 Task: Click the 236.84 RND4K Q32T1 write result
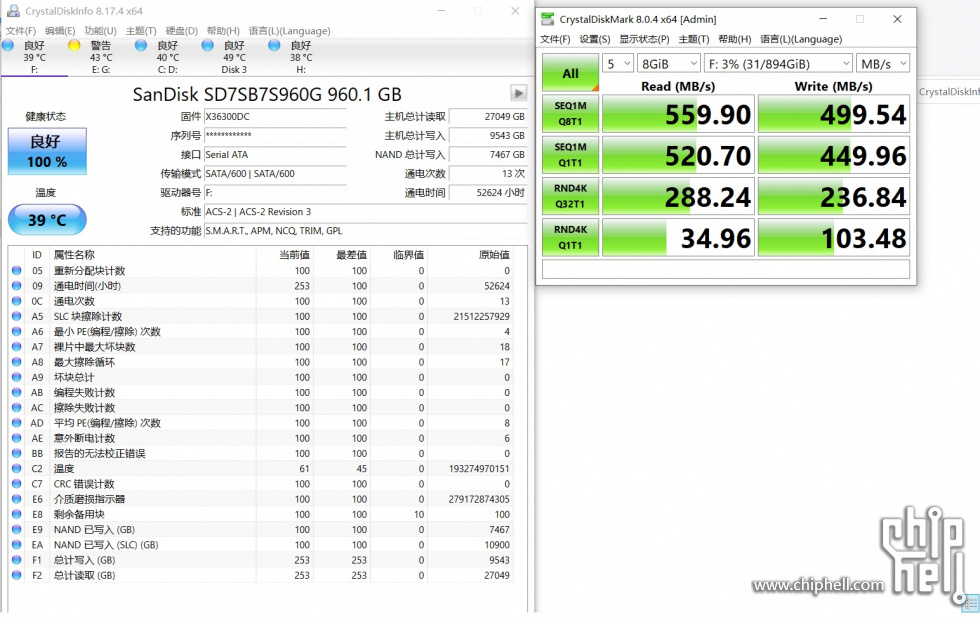pos(834,196)
